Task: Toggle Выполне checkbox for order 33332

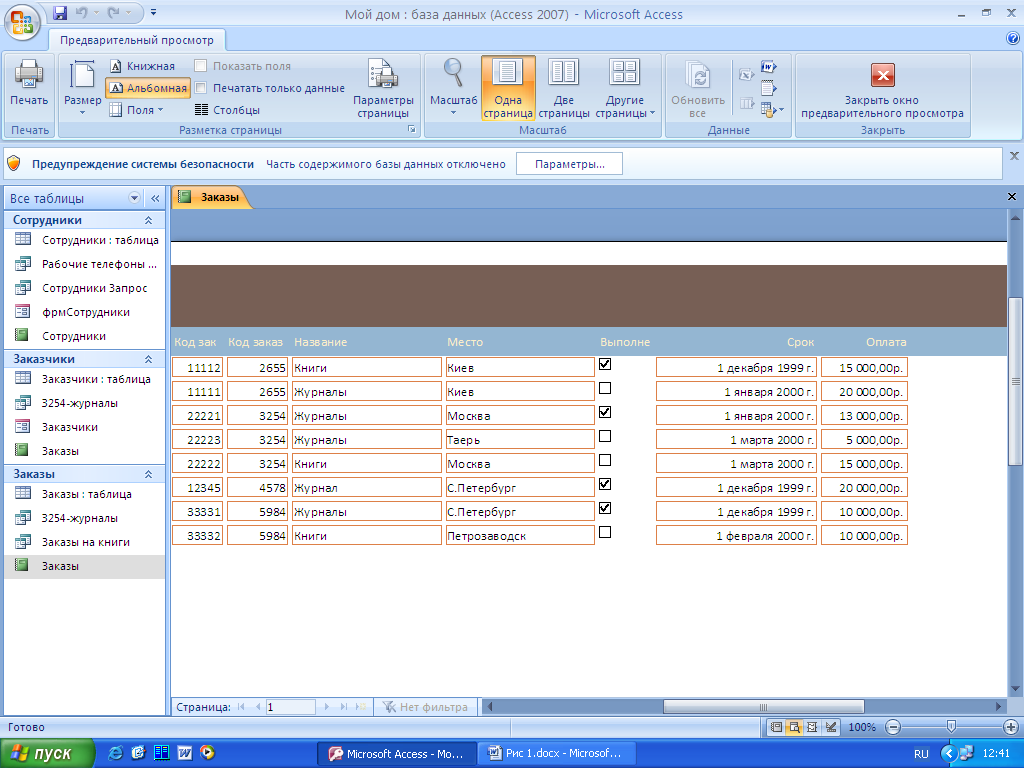Action: (605, 532)
